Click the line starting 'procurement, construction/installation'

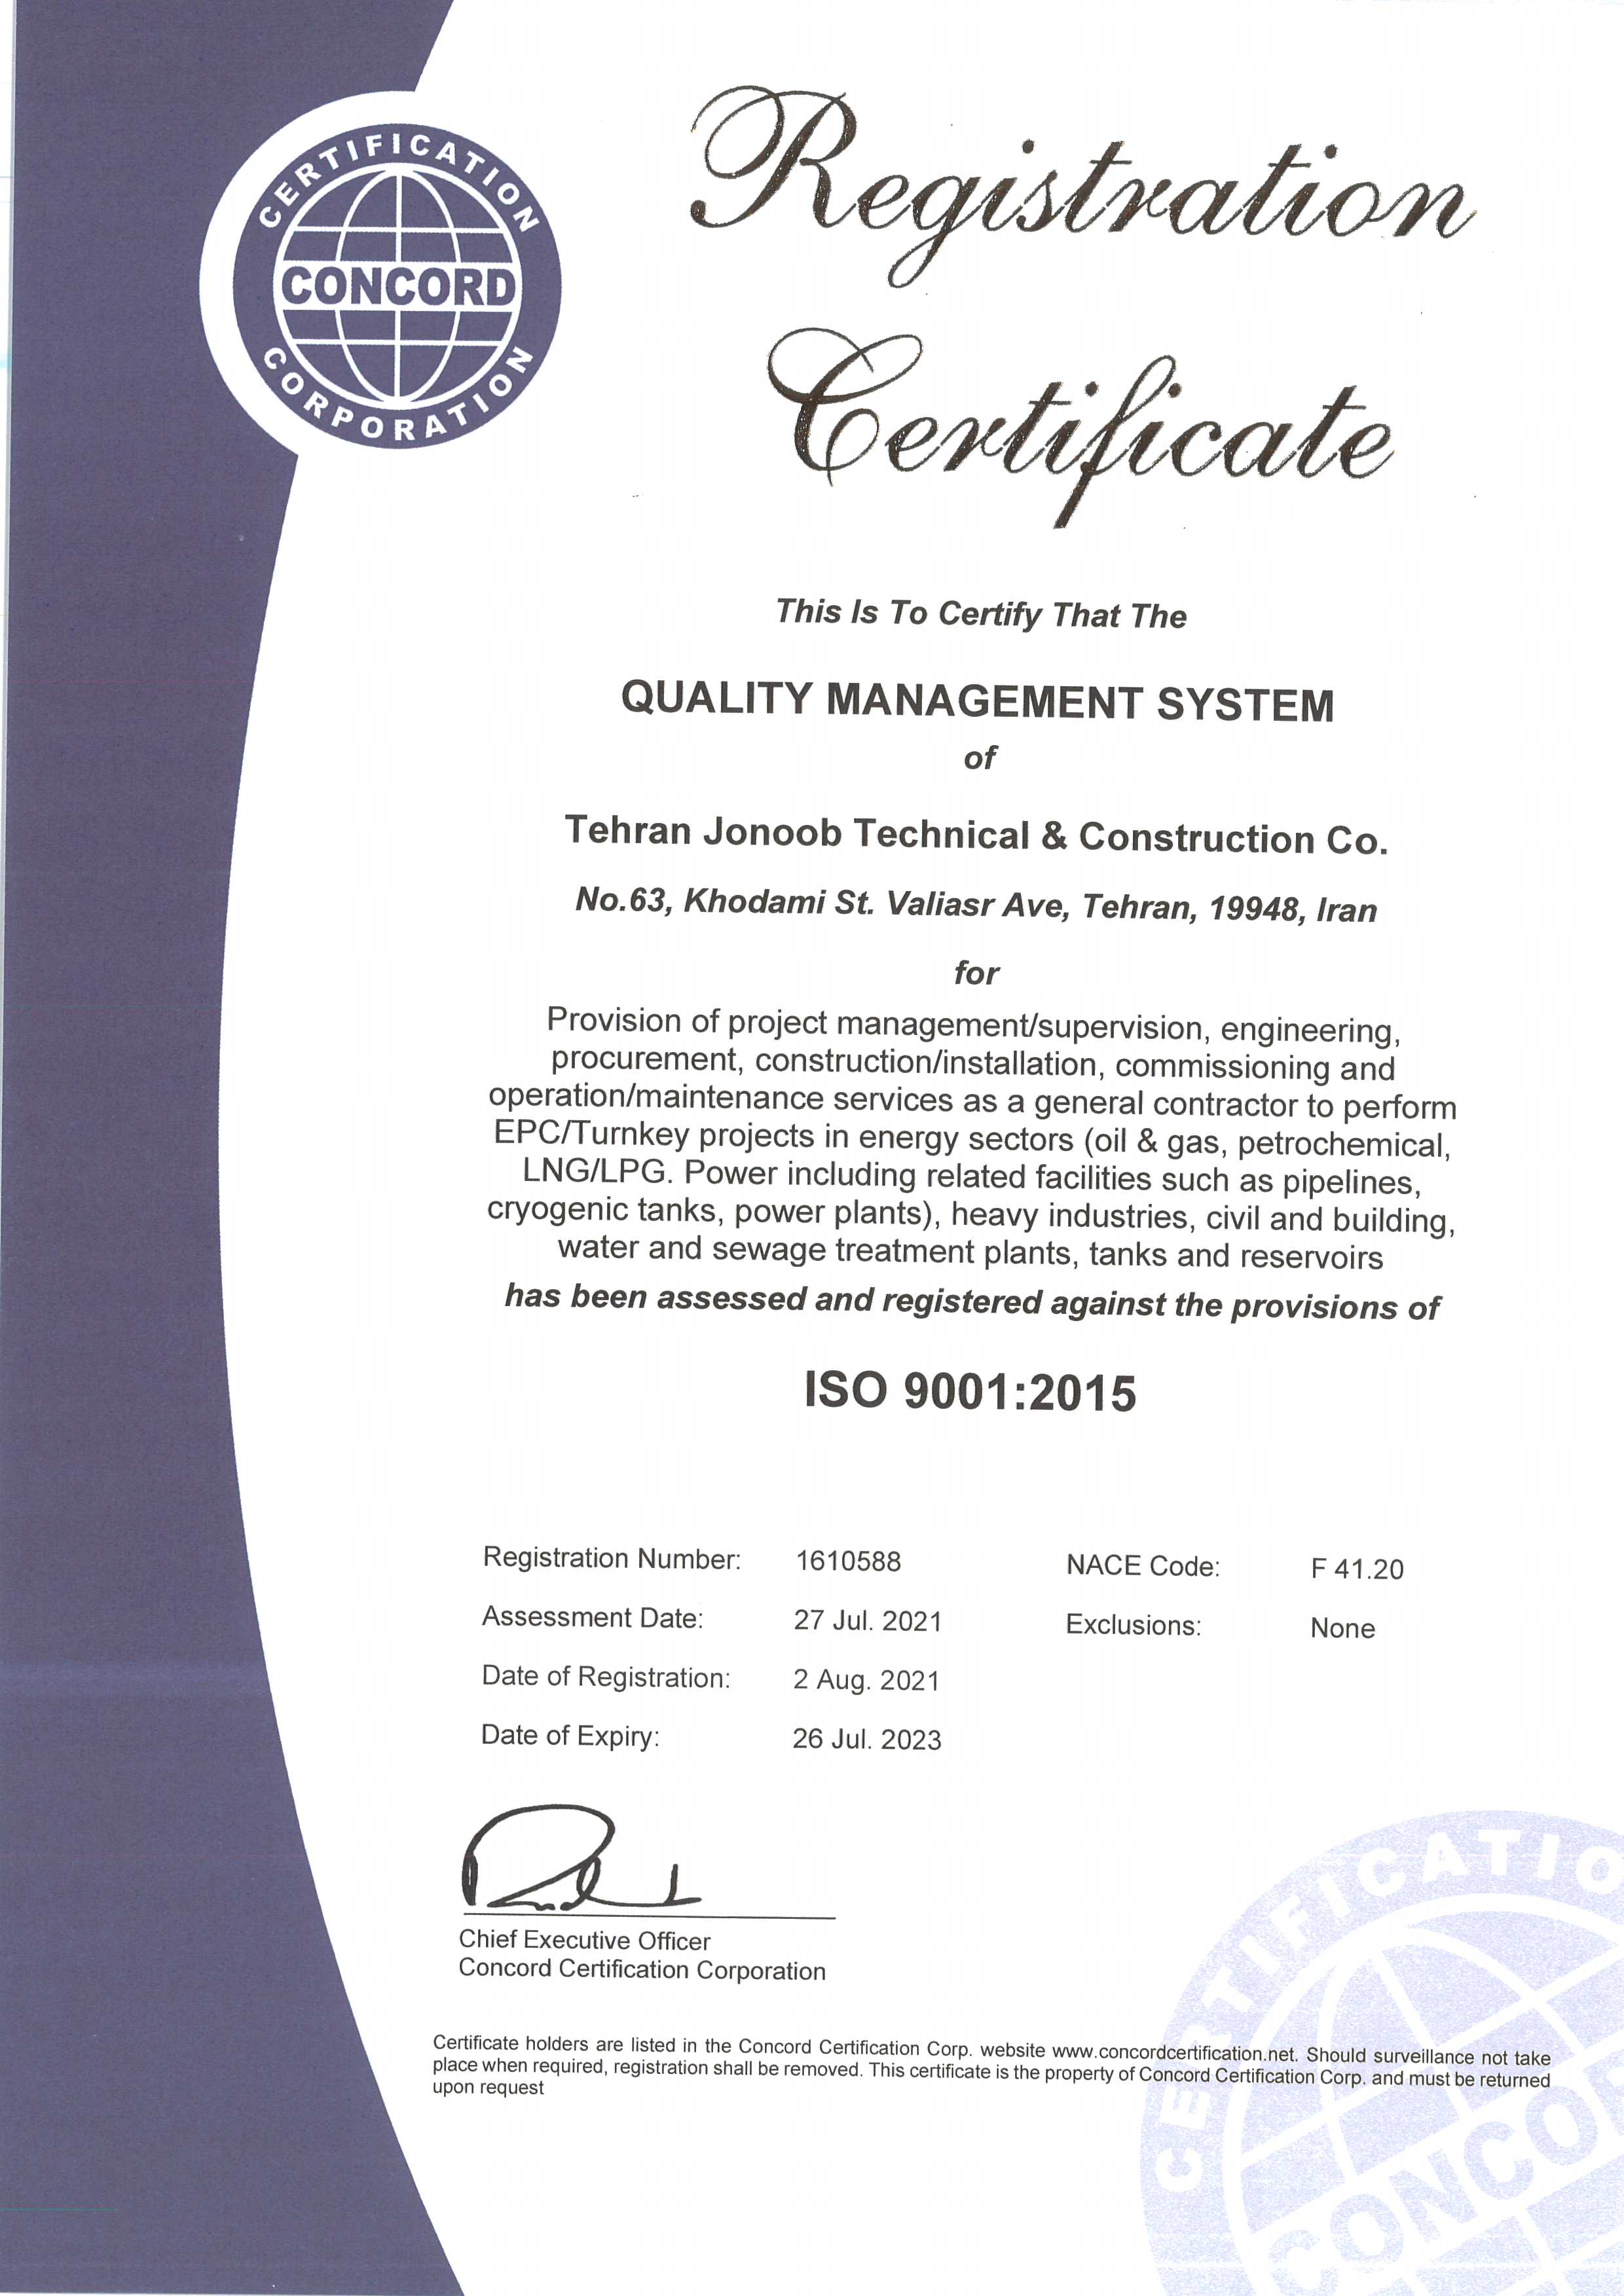[x=972, y=1063]
